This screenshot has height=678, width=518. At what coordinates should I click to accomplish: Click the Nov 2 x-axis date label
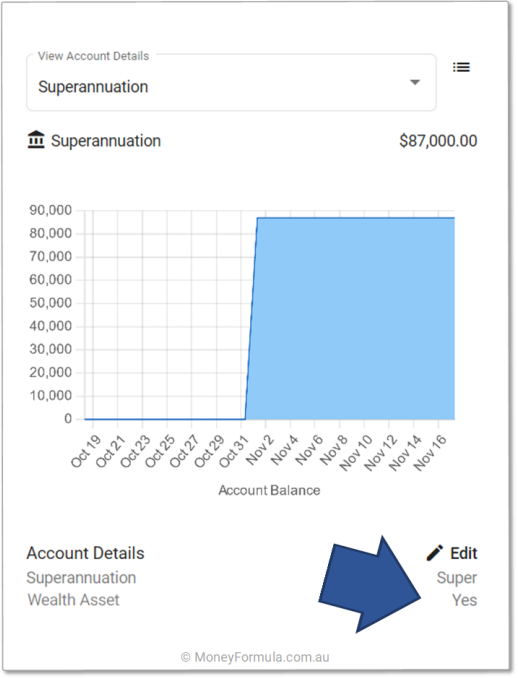(260, 450)
